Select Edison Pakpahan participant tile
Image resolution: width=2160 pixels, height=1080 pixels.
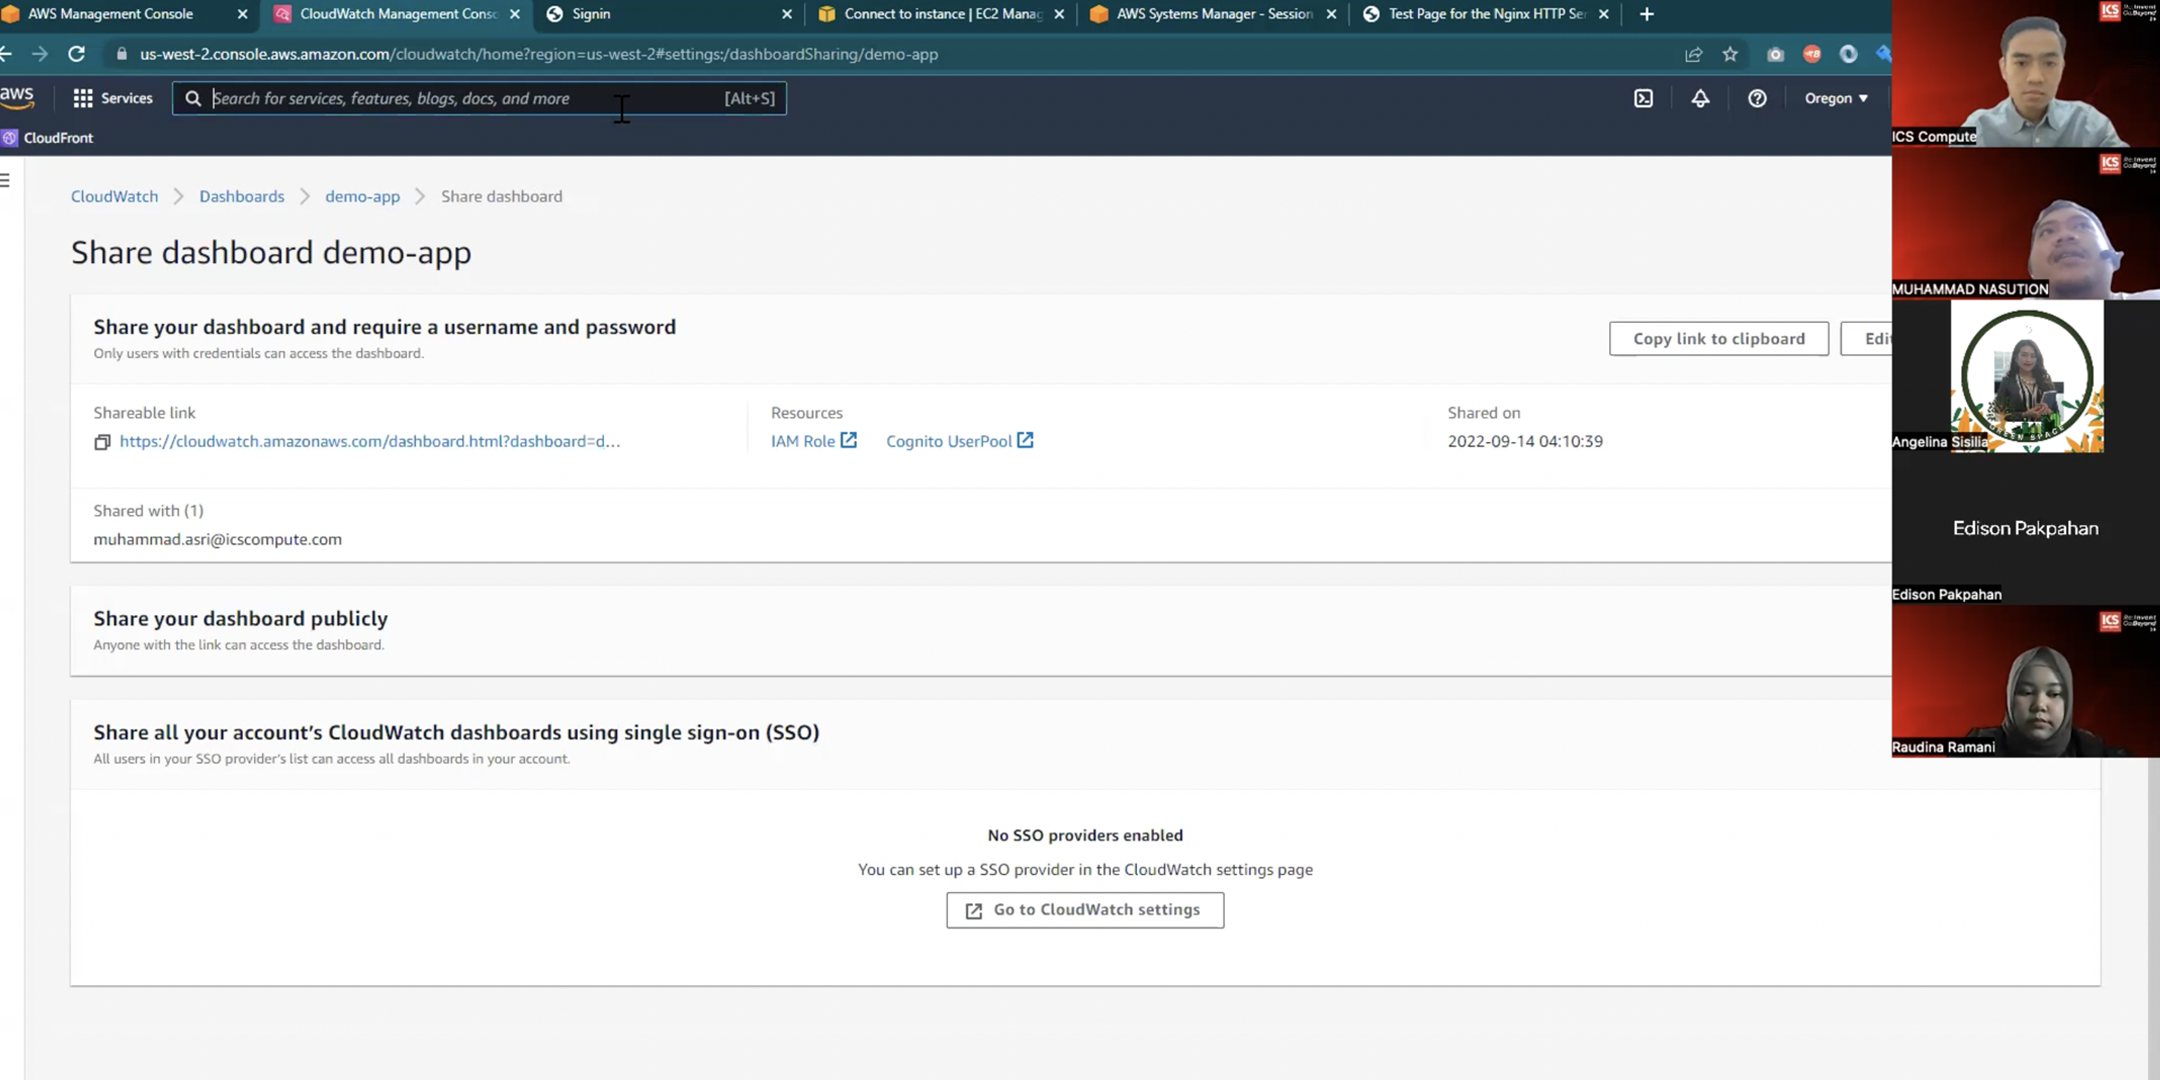[2026, 529]
